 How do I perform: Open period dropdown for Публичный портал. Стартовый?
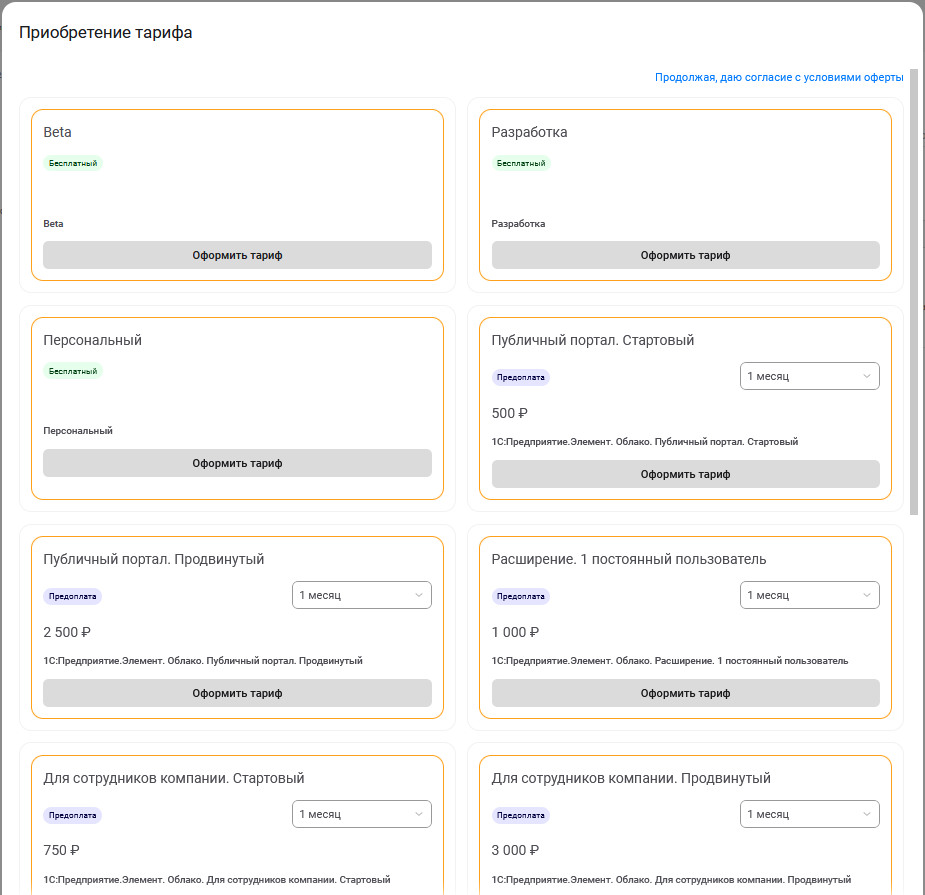(809, 376)
